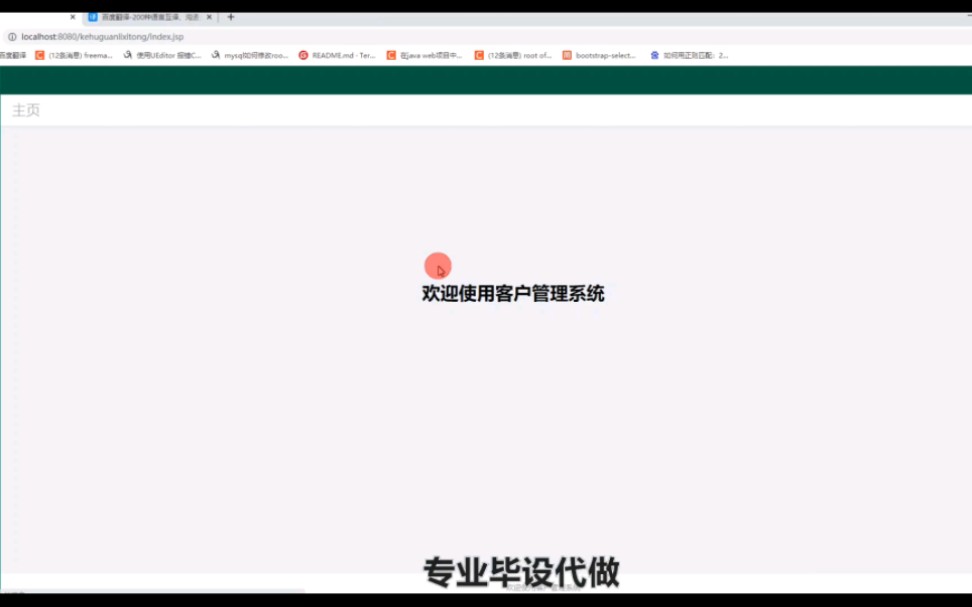Image resolution: width=972 pixels, height=607 pixels.
Task: Click the horizontal scrollbar at the bottom
Action: point(160,592)
